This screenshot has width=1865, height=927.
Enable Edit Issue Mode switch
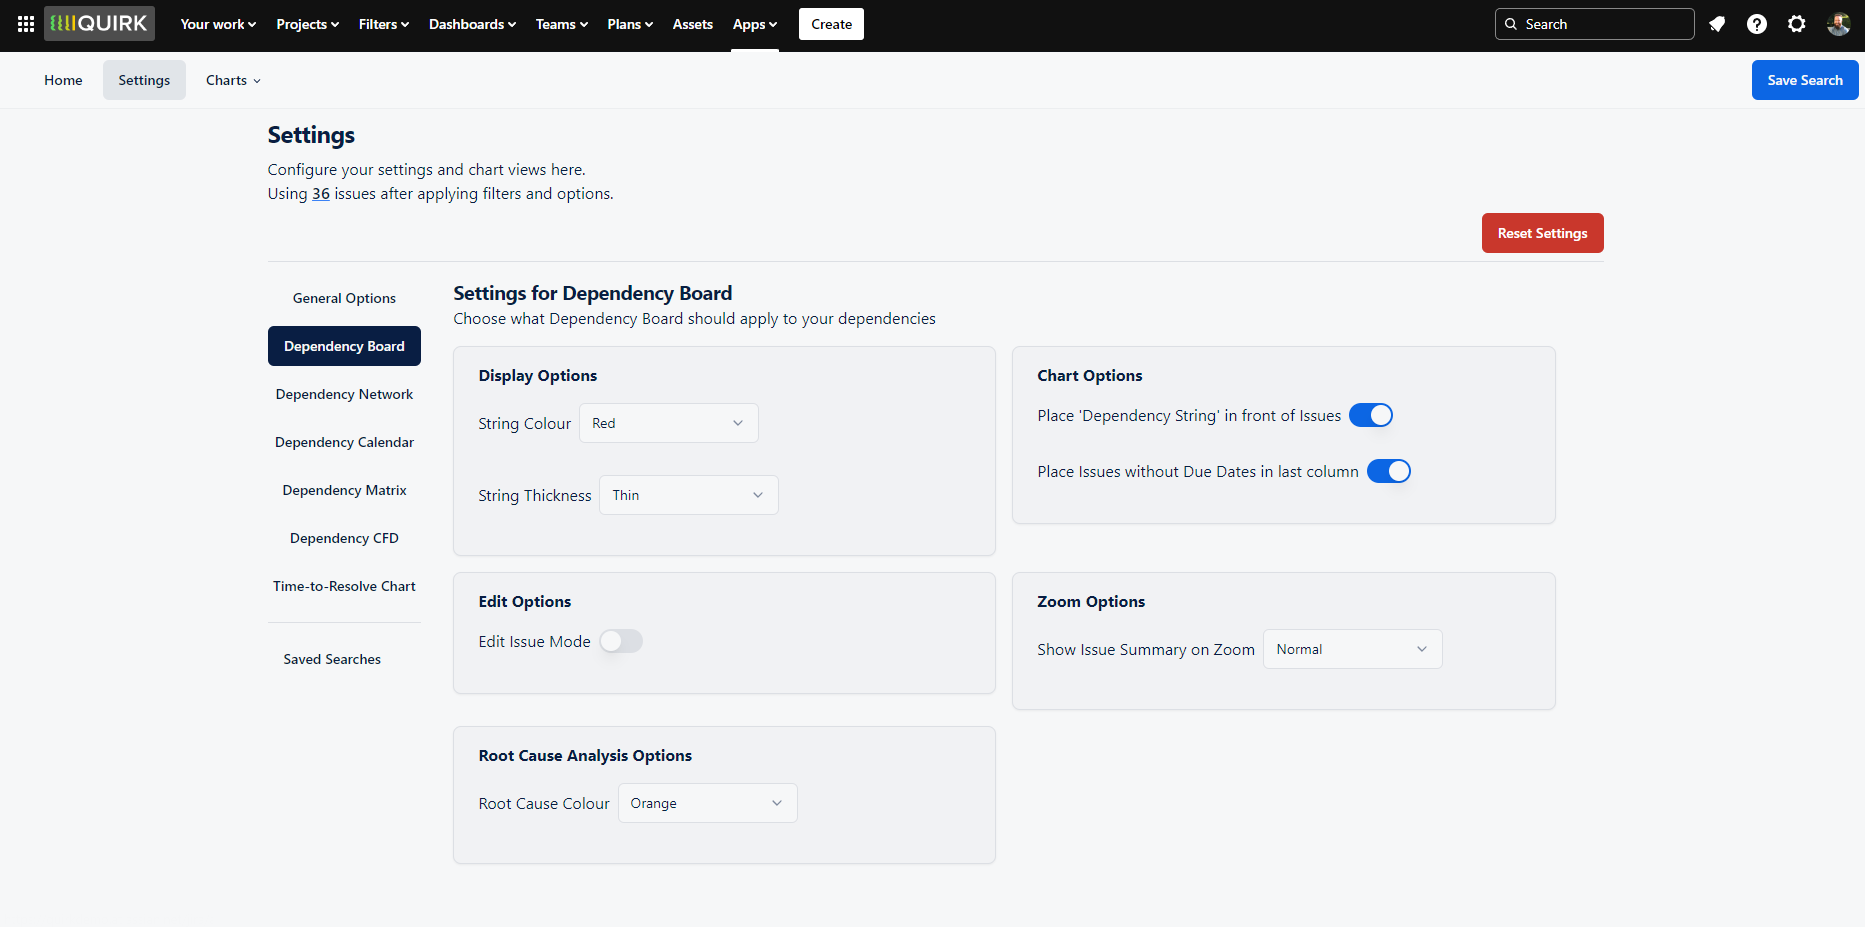621,641
